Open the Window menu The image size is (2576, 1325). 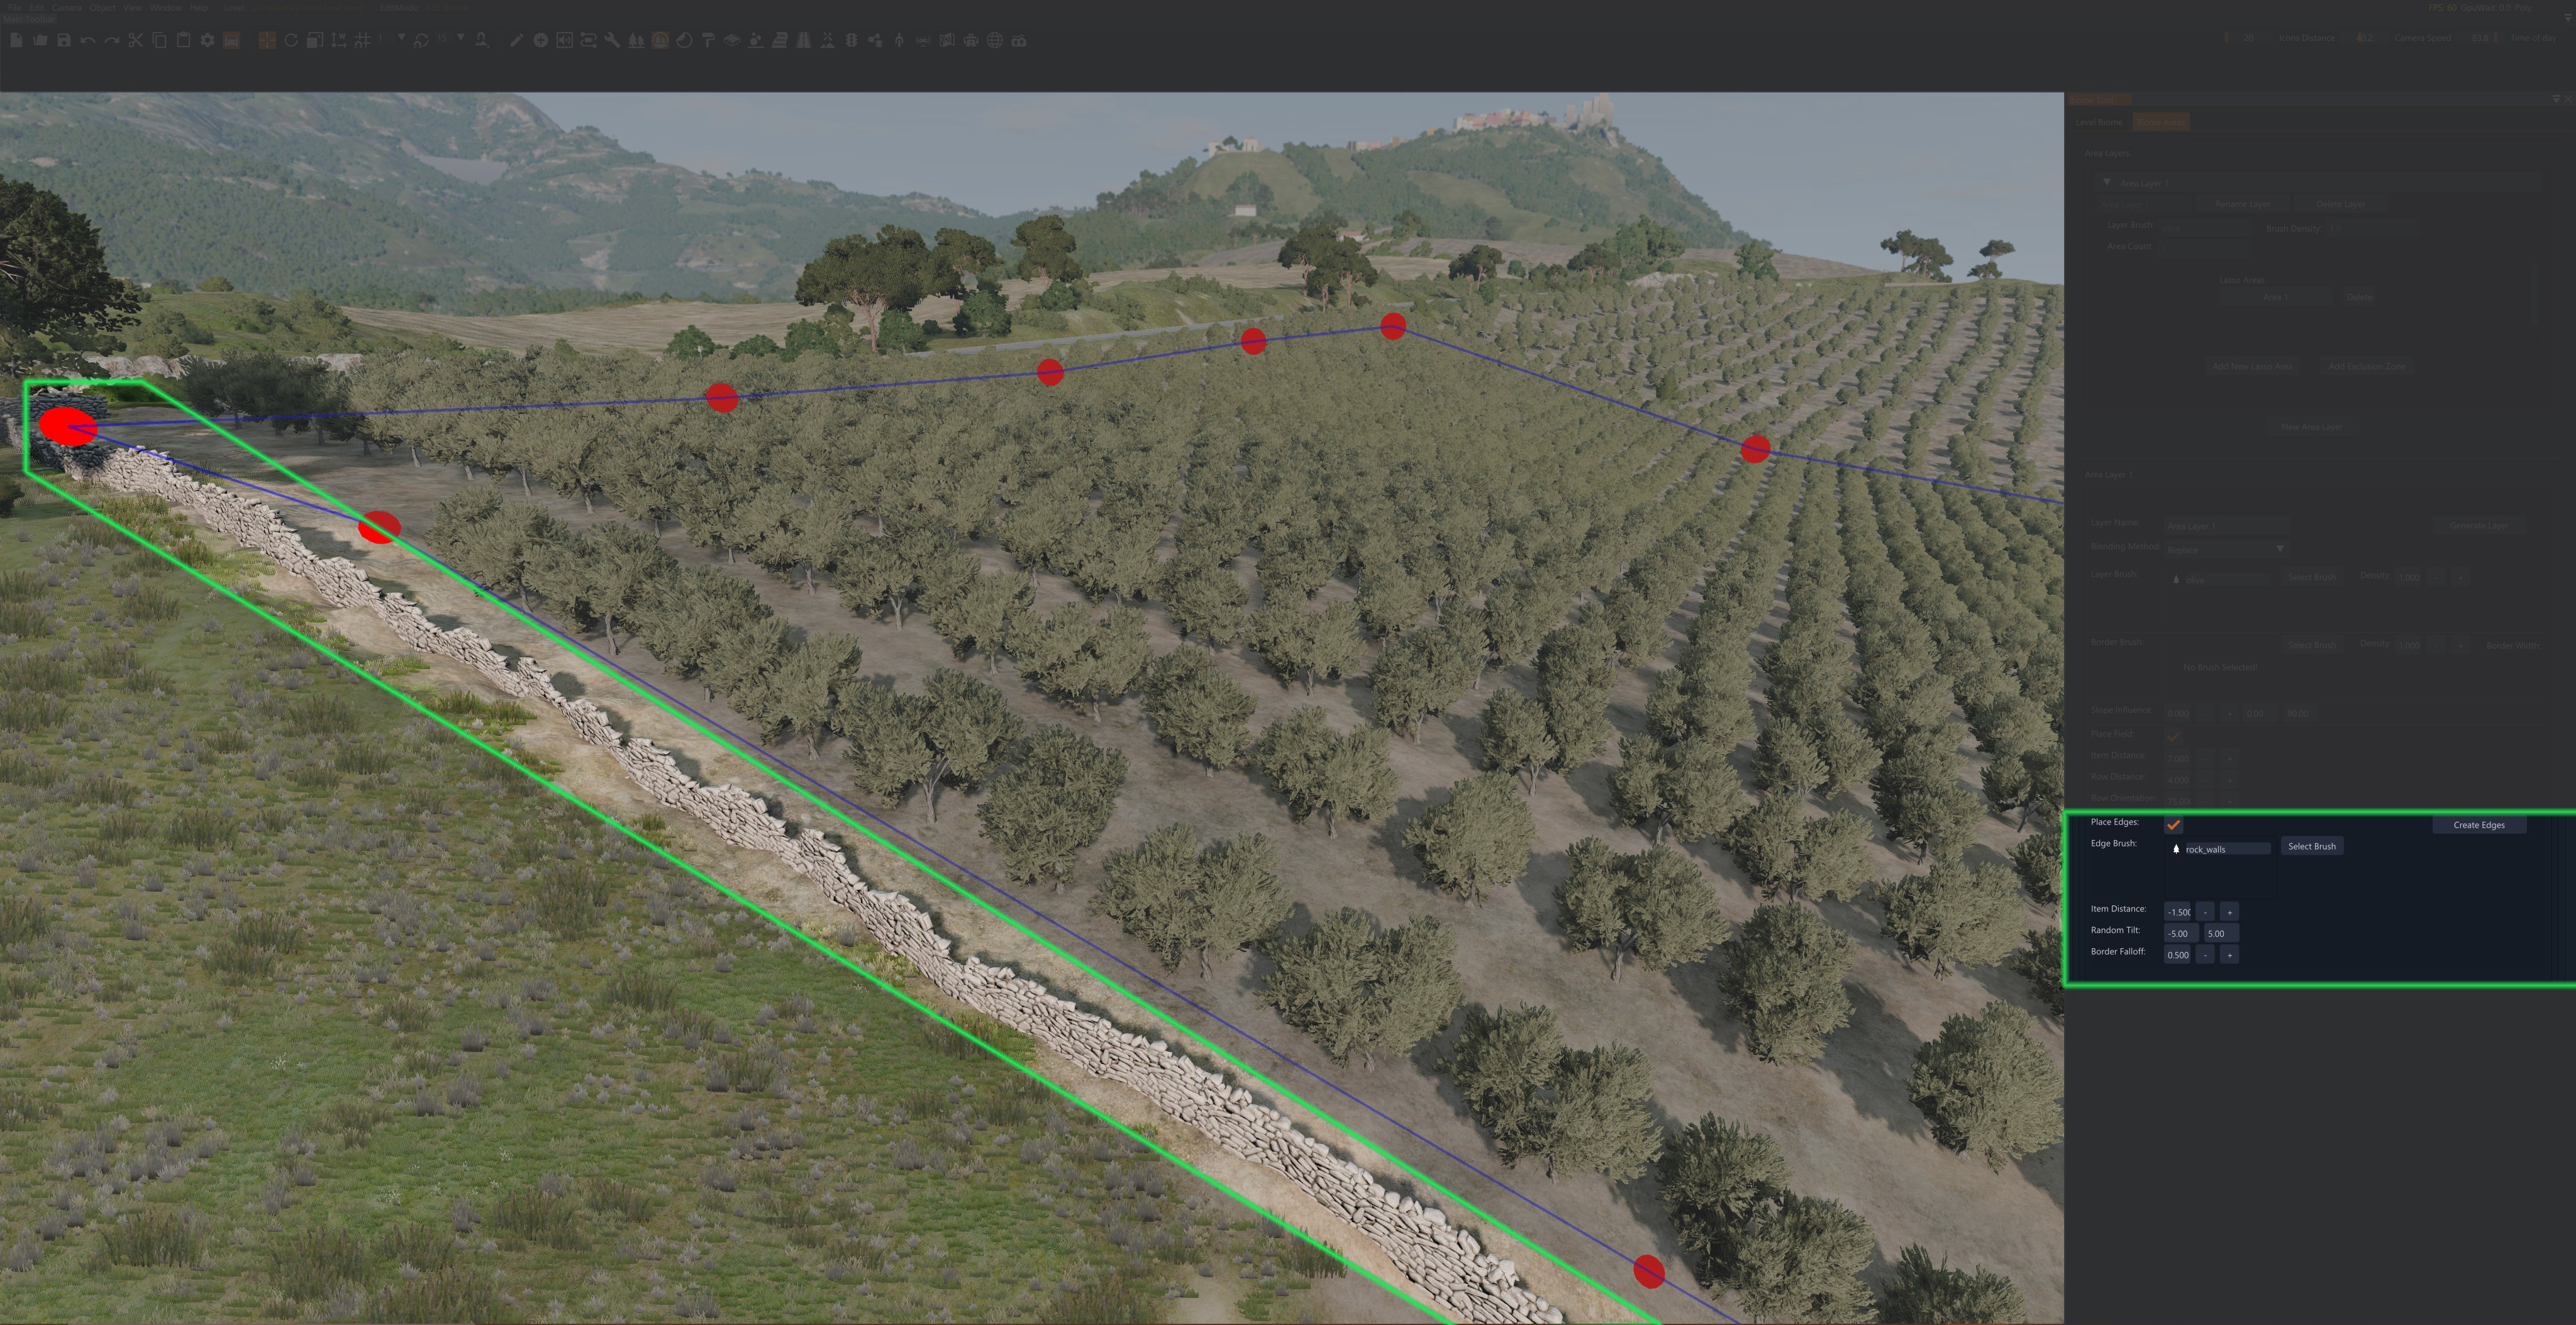click(x=165, y=7)
